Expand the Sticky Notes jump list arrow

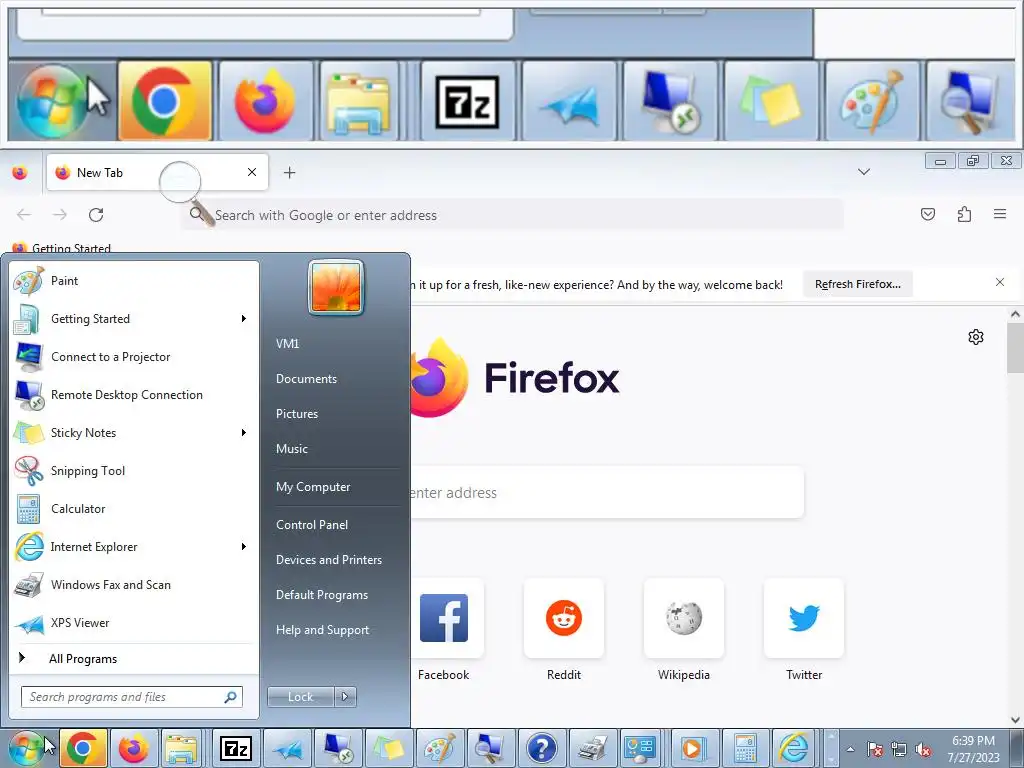244,432
